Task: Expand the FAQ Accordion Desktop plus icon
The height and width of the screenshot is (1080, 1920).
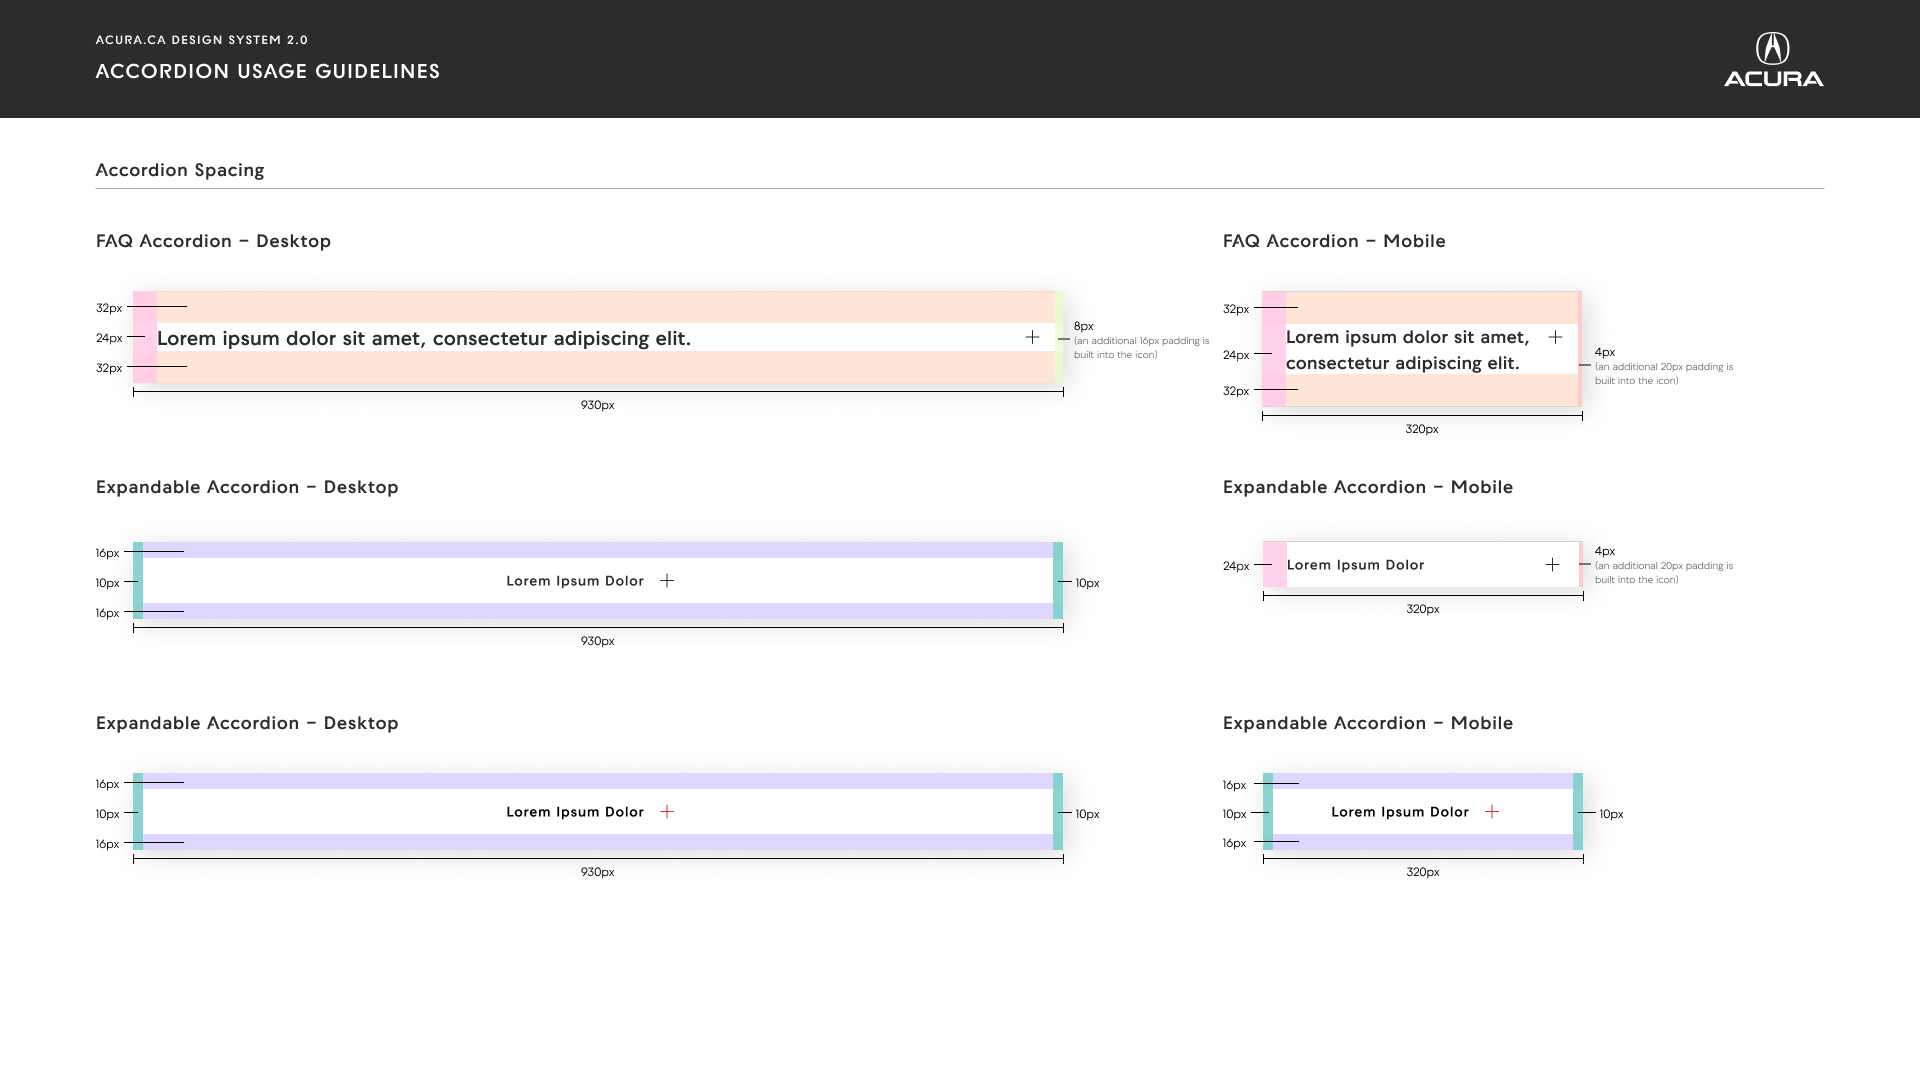Action: [1032, 337]
